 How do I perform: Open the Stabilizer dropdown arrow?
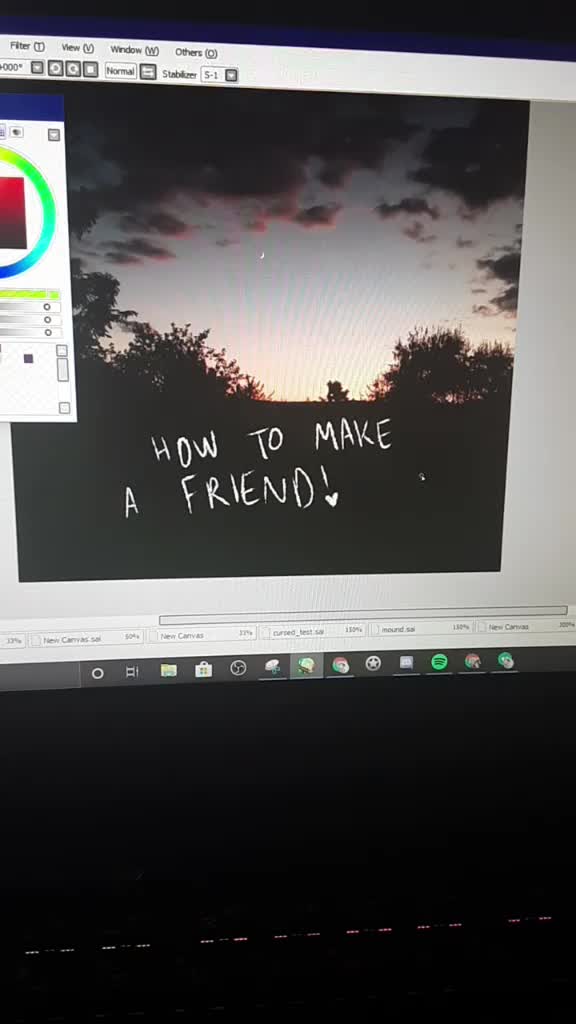[x=231, y=76]
